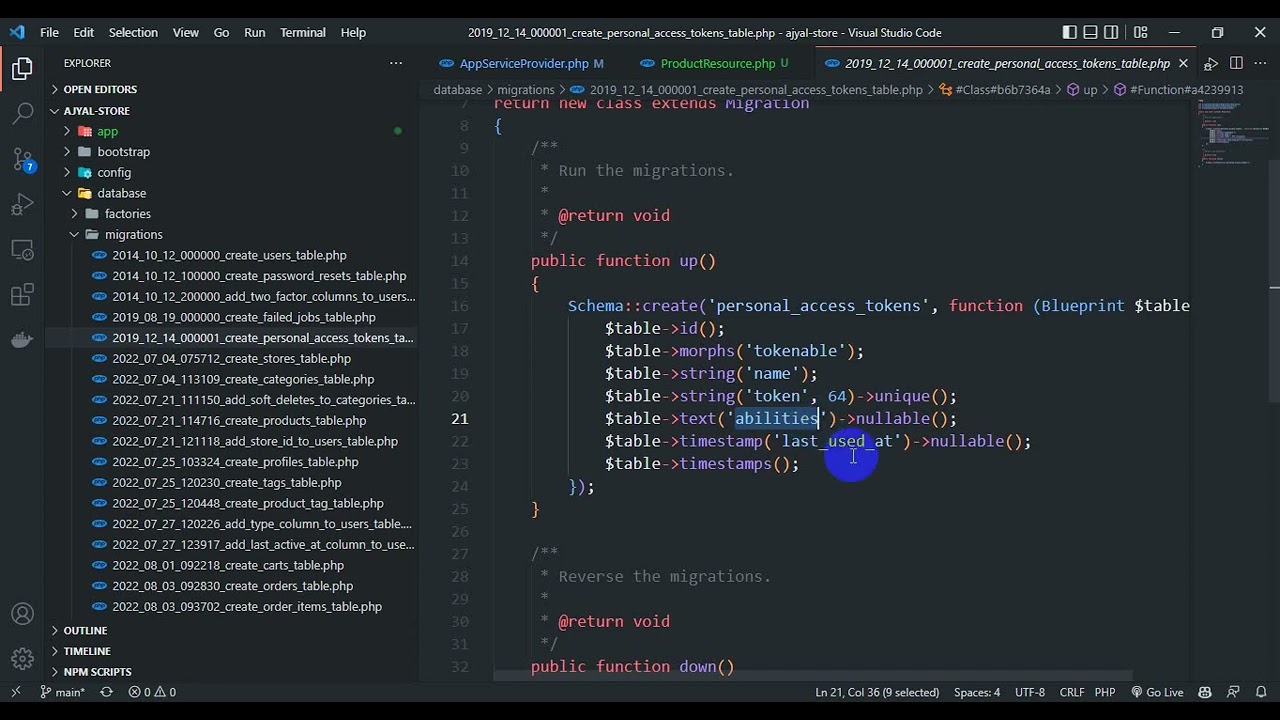Split the editor right

(1236, 63)
